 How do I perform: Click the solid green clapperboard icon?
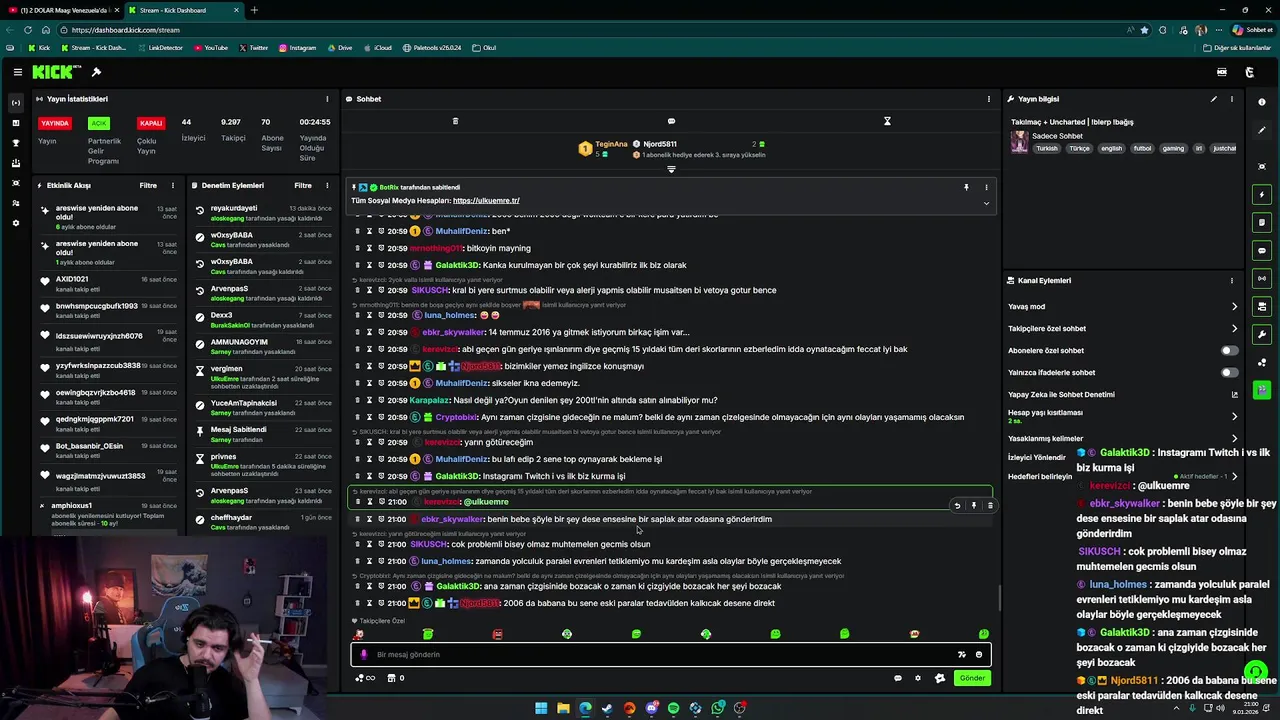1262,390
